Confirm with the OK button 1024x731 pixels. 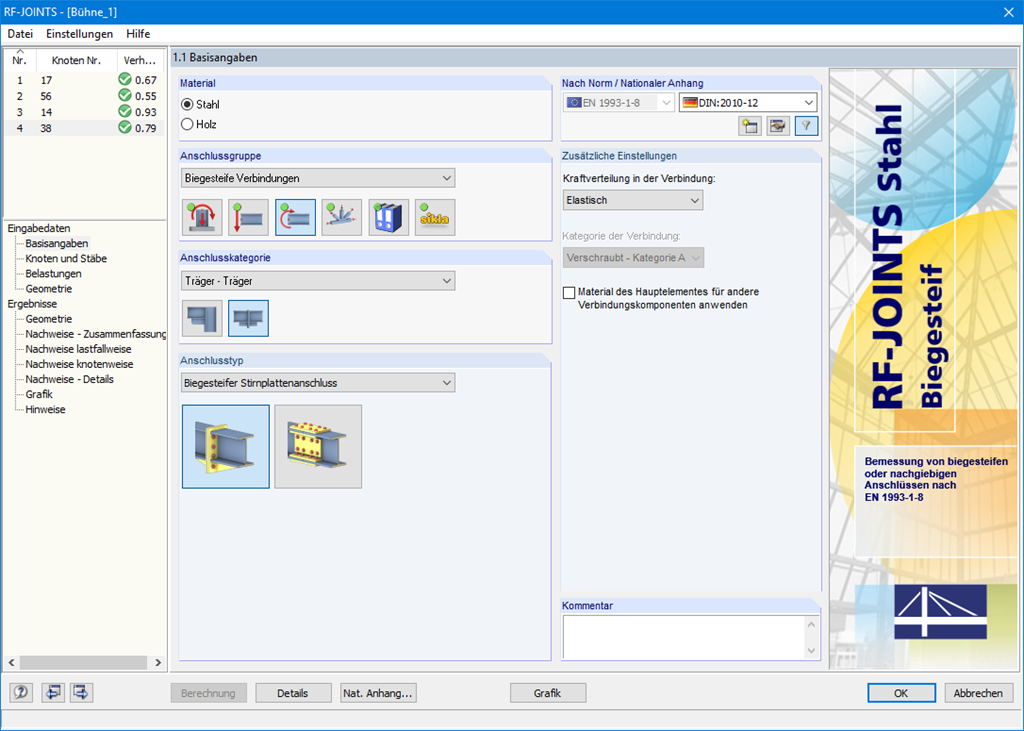tap(901, 693)
